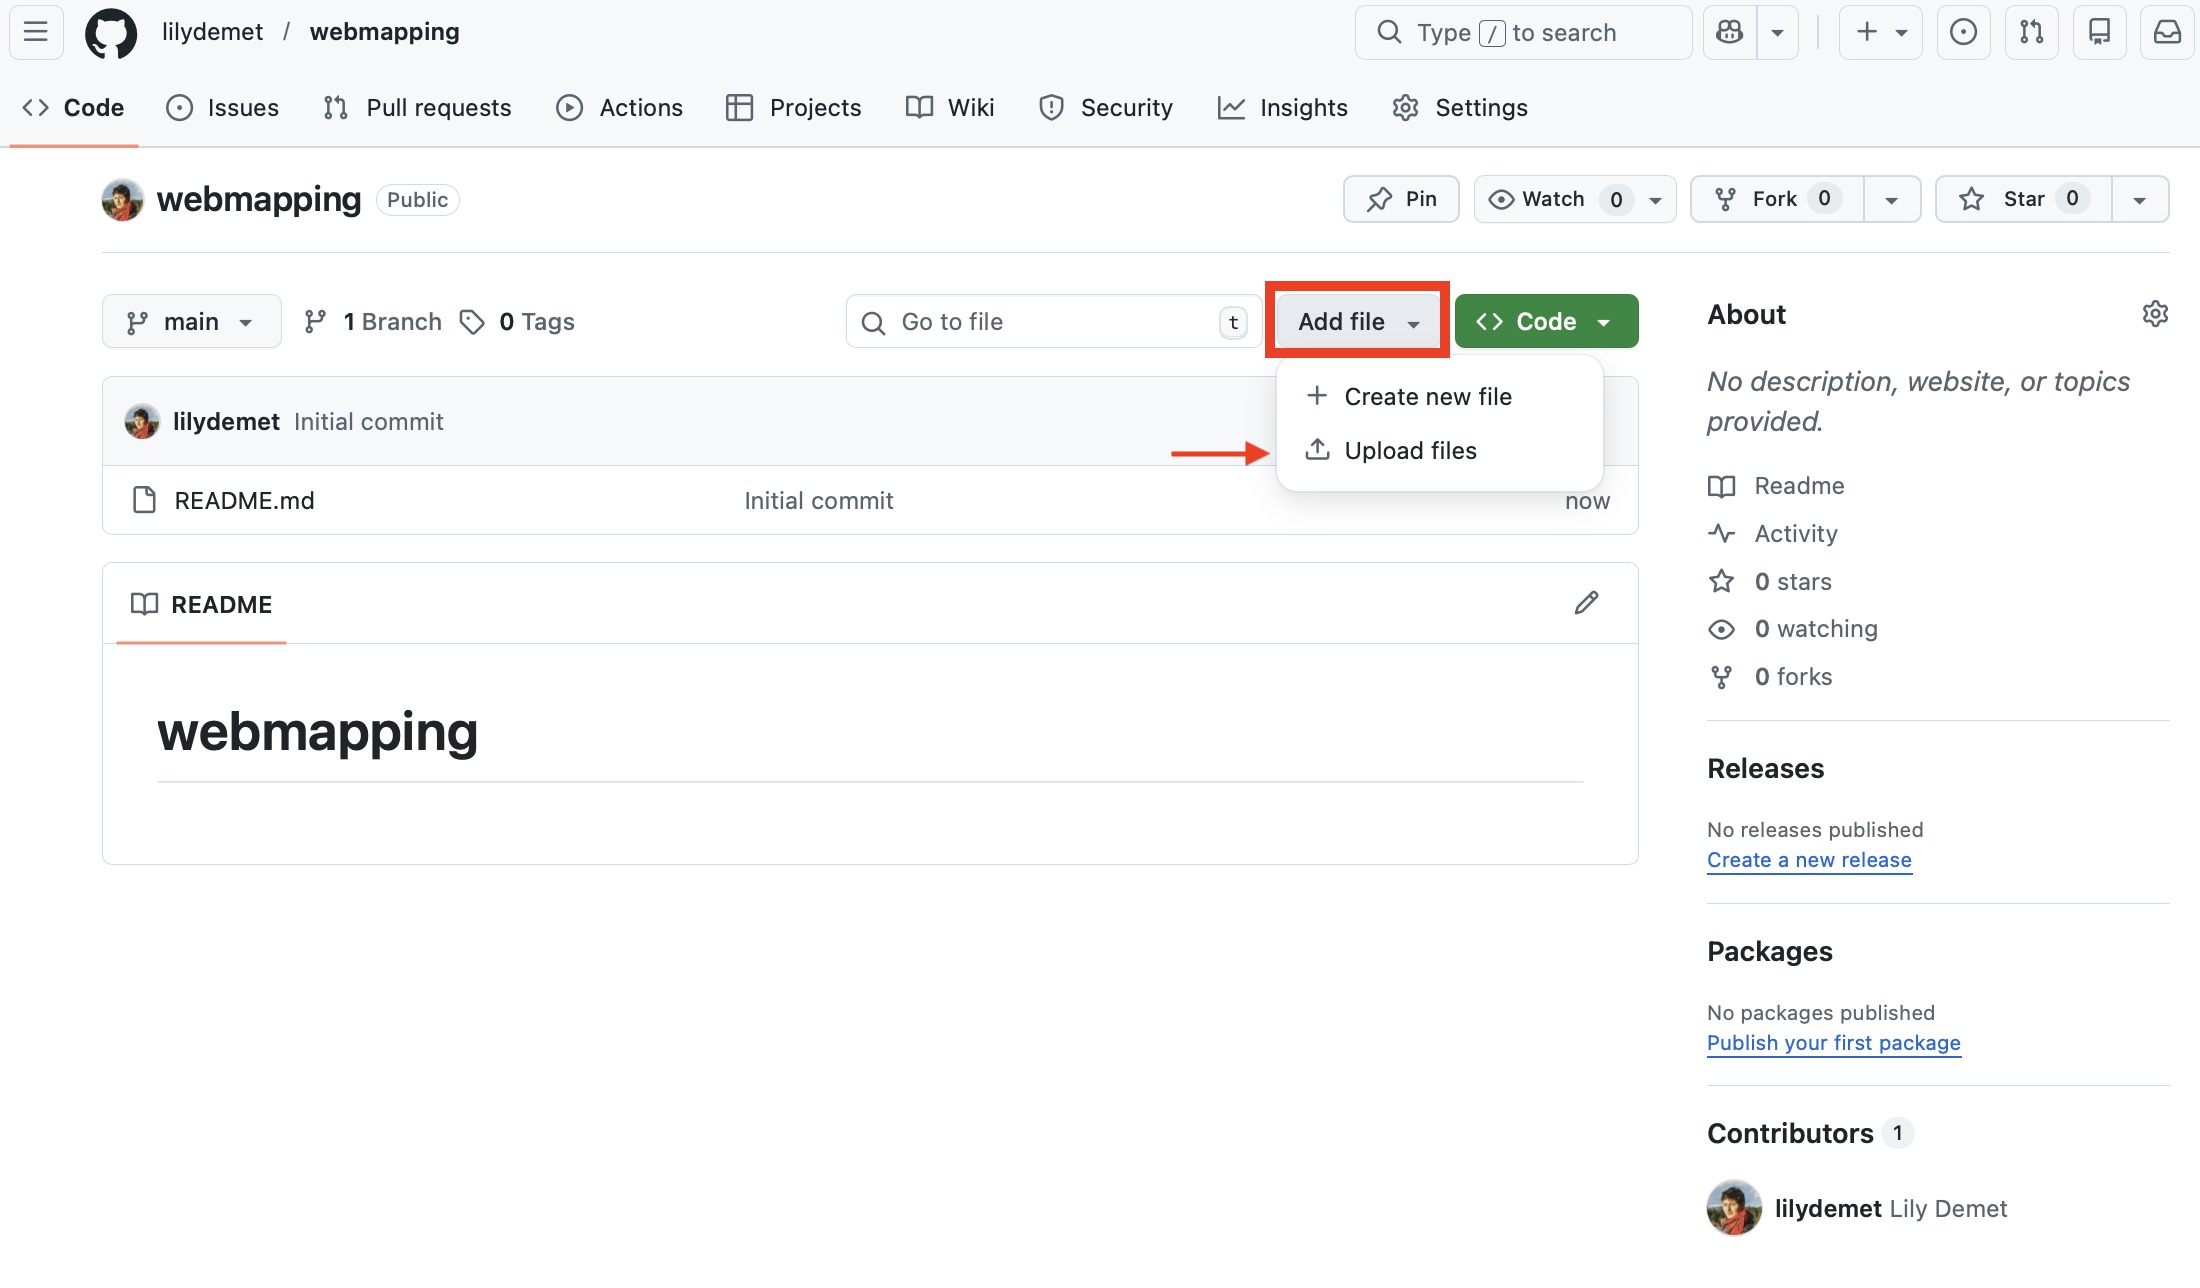Click the GitHub Octocat logo

(x=110, y=33)
